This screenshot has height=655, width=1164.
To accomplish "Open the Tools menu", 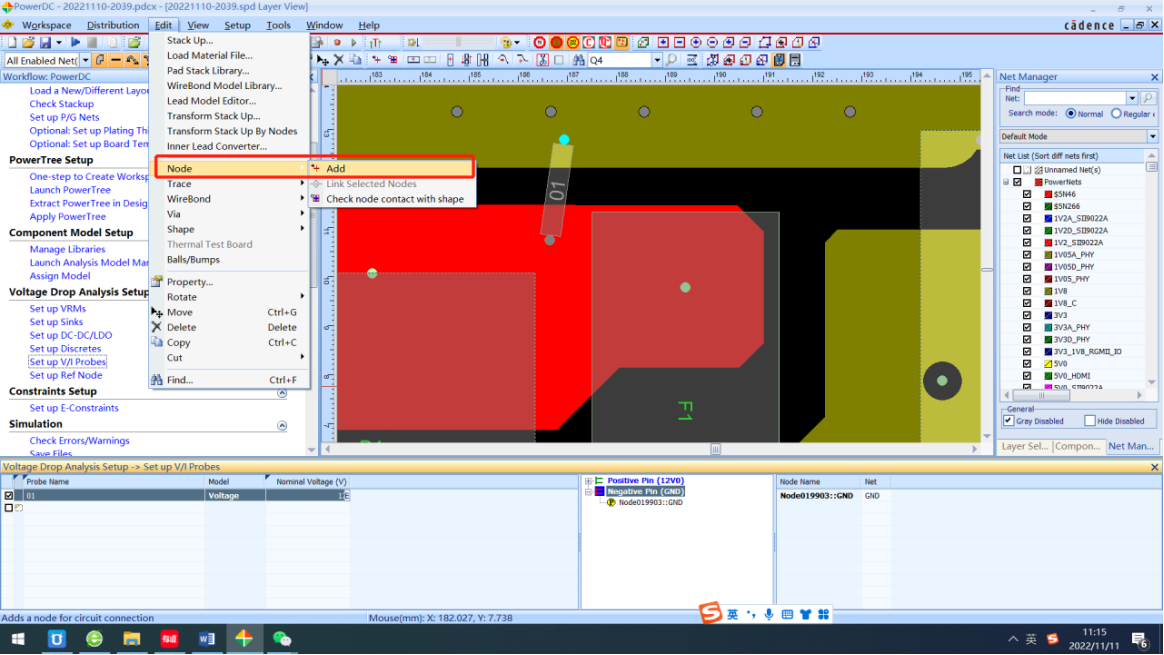I will [278, 25].
